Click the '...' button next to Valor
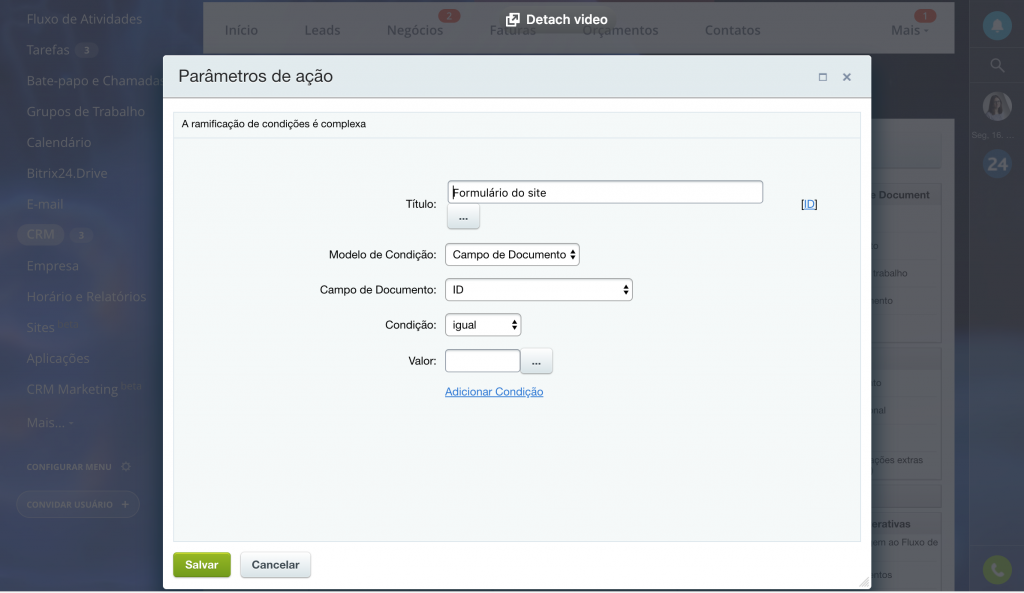Image resolution: width=1024 pixels, height=593 pixels. point(536,361)
